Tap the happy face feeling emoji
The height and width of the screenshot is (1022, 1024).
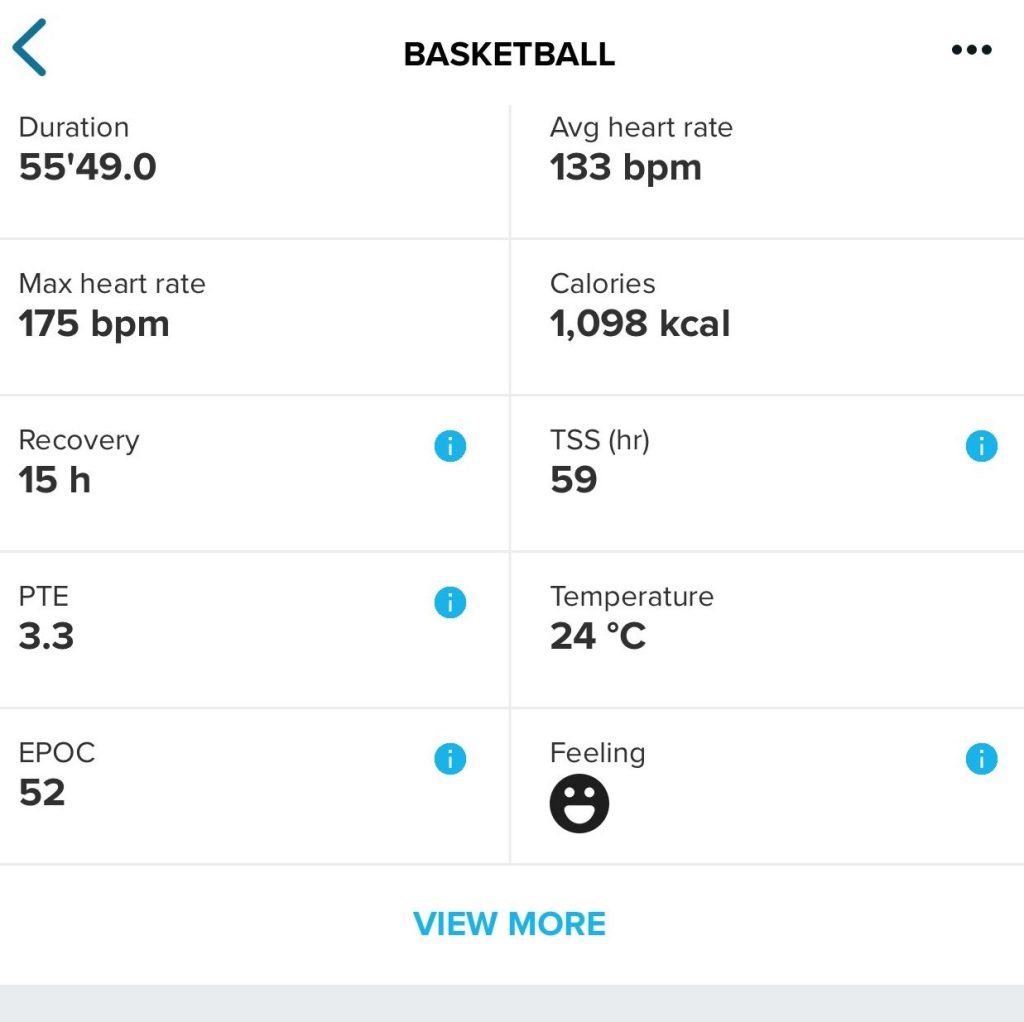coord(579,803)
